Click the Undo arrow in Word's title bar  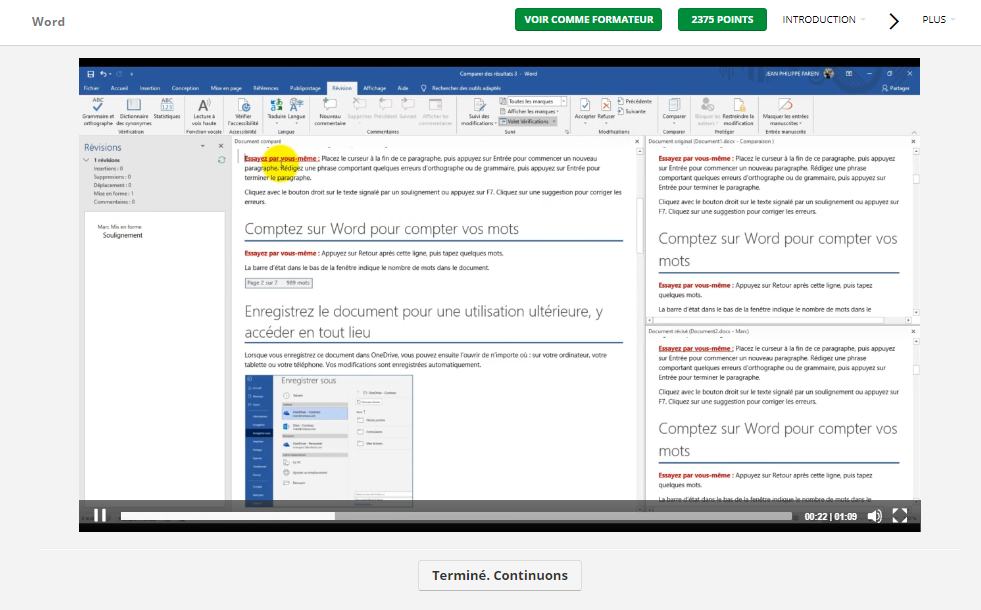[103, 74]
